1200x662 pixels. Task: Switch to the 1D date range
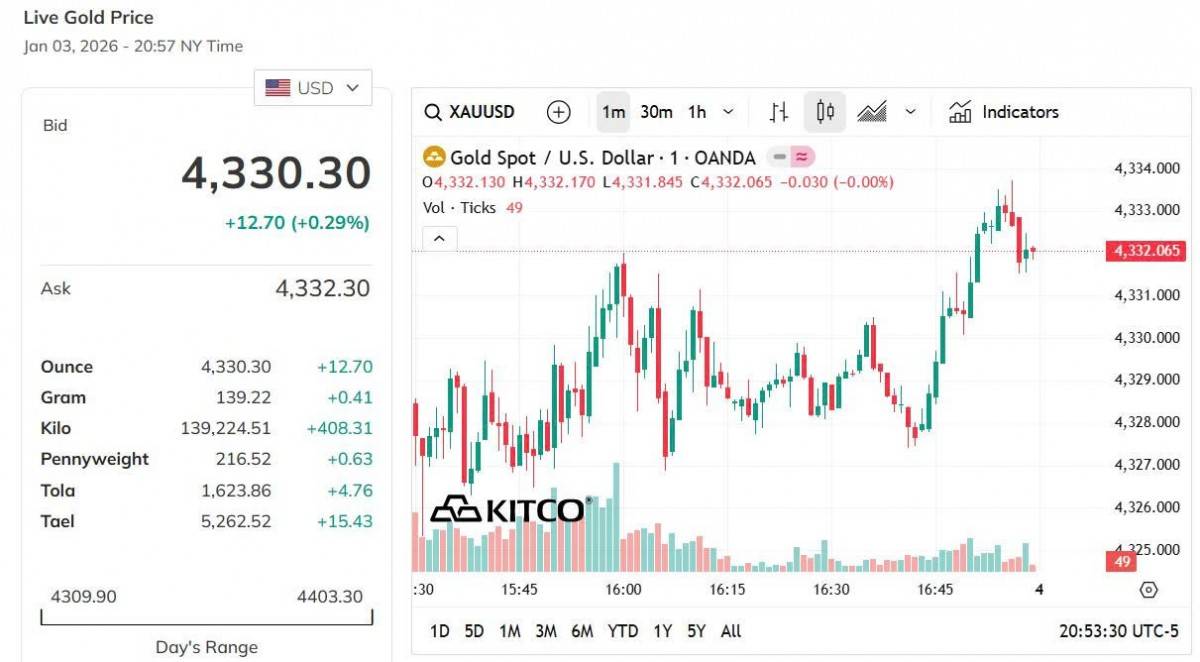pyautogui.click(x=439, y=631)
